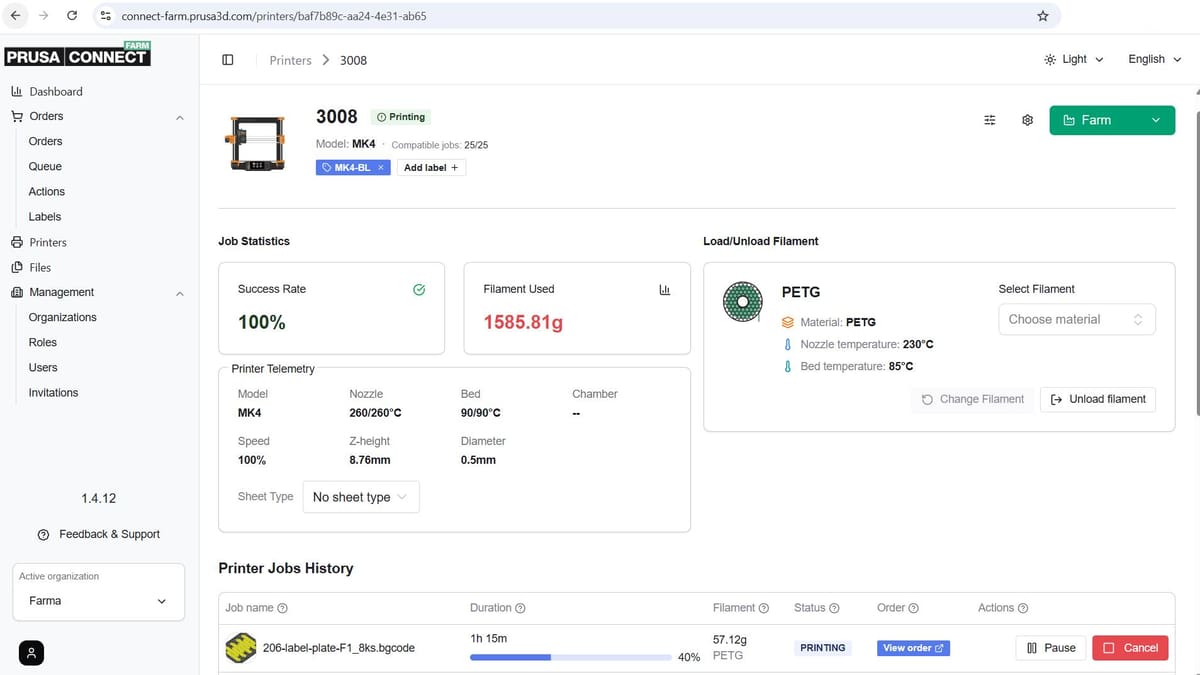Open the Choose material dropdown
Screen dimensions: 1200x675
[x=1076, y=319]
